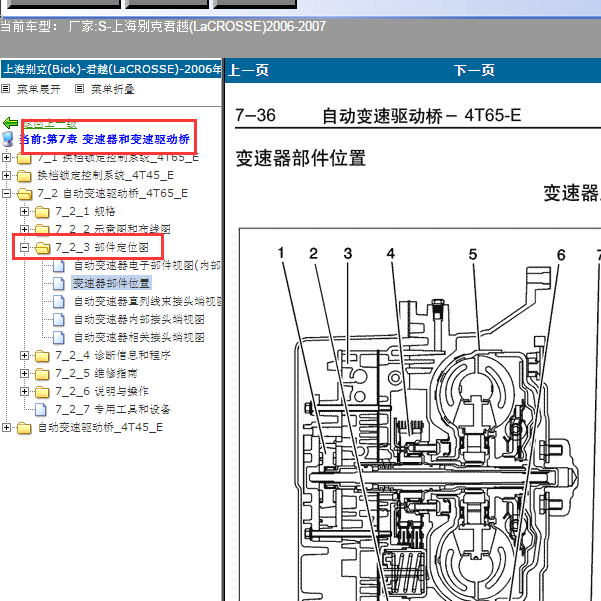Image resolution: width=601 pixels, height=601 pixels.
Task: Click folder icon of 7_2 自动变速驱动桥_4T65_E
Action: coord(25,194)
